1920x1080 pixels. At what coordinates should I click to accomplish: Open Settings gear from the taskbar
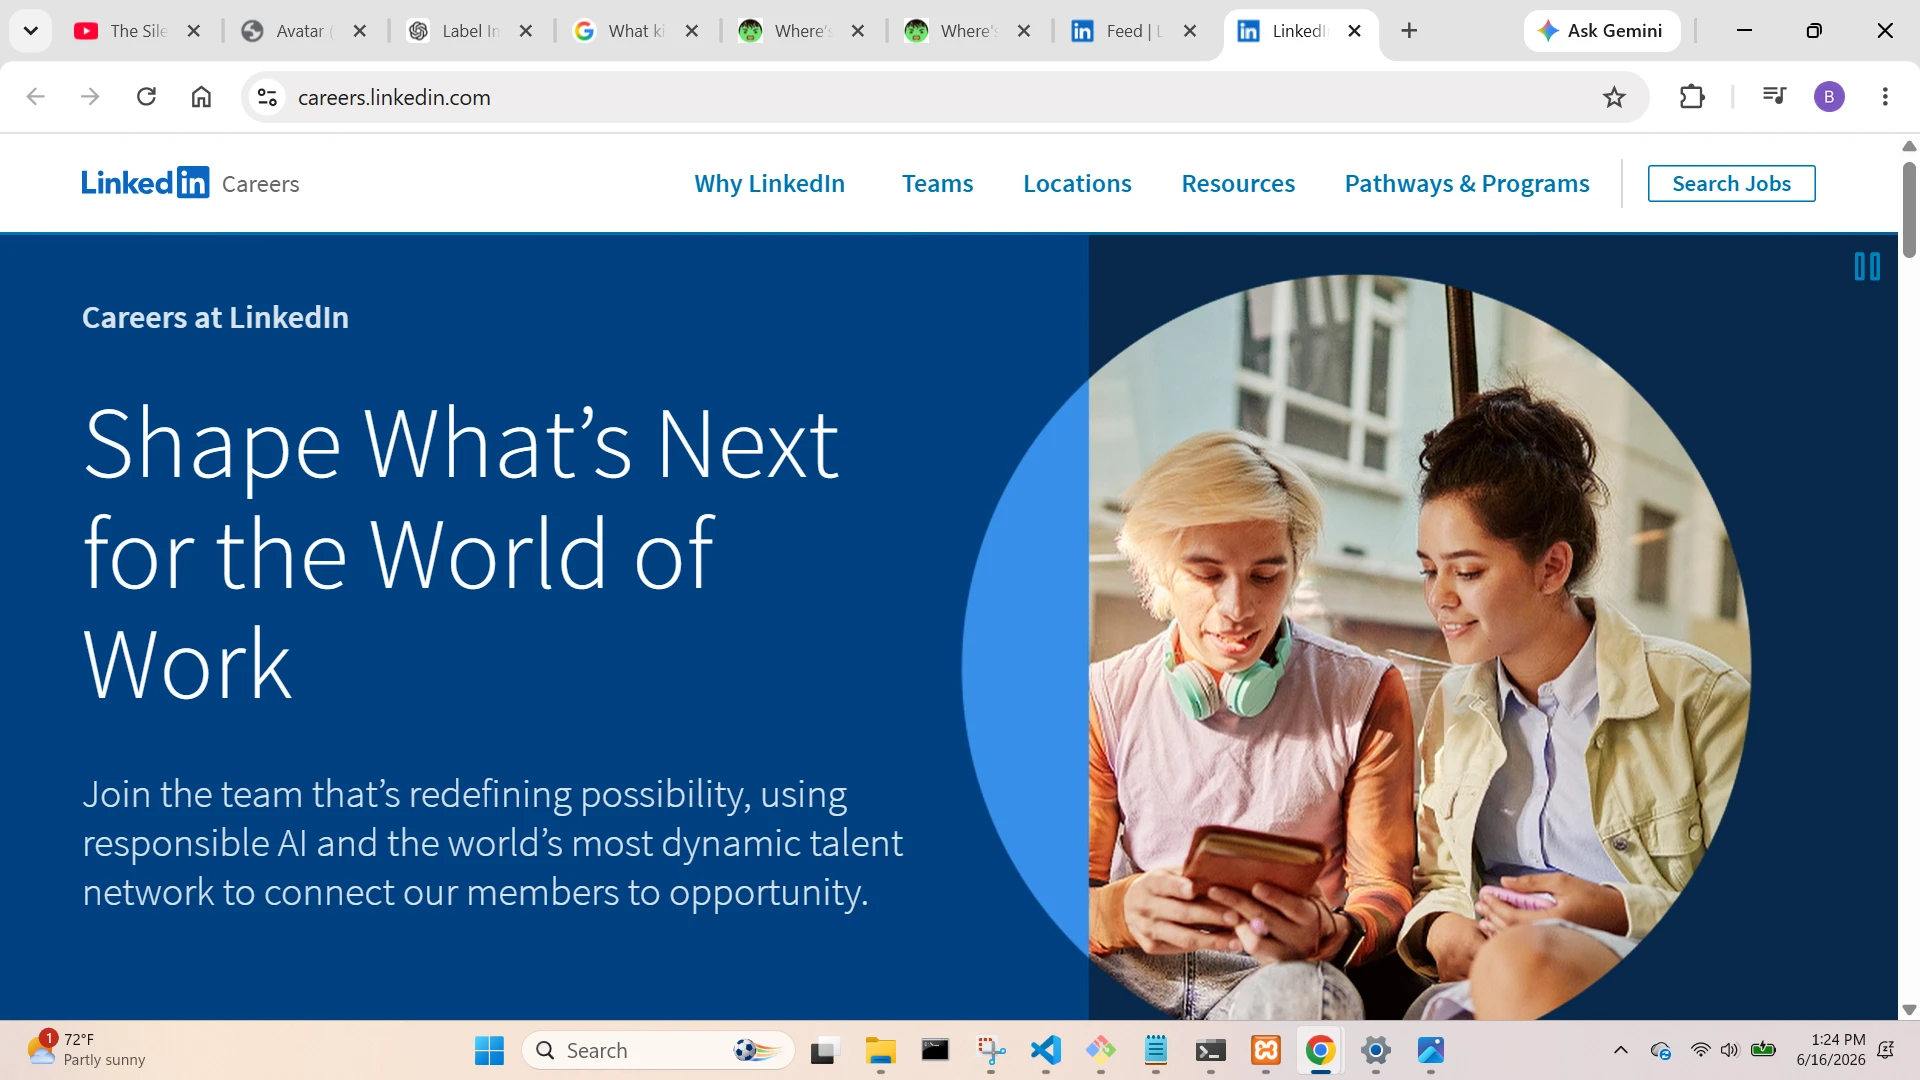[1376, 1050]
